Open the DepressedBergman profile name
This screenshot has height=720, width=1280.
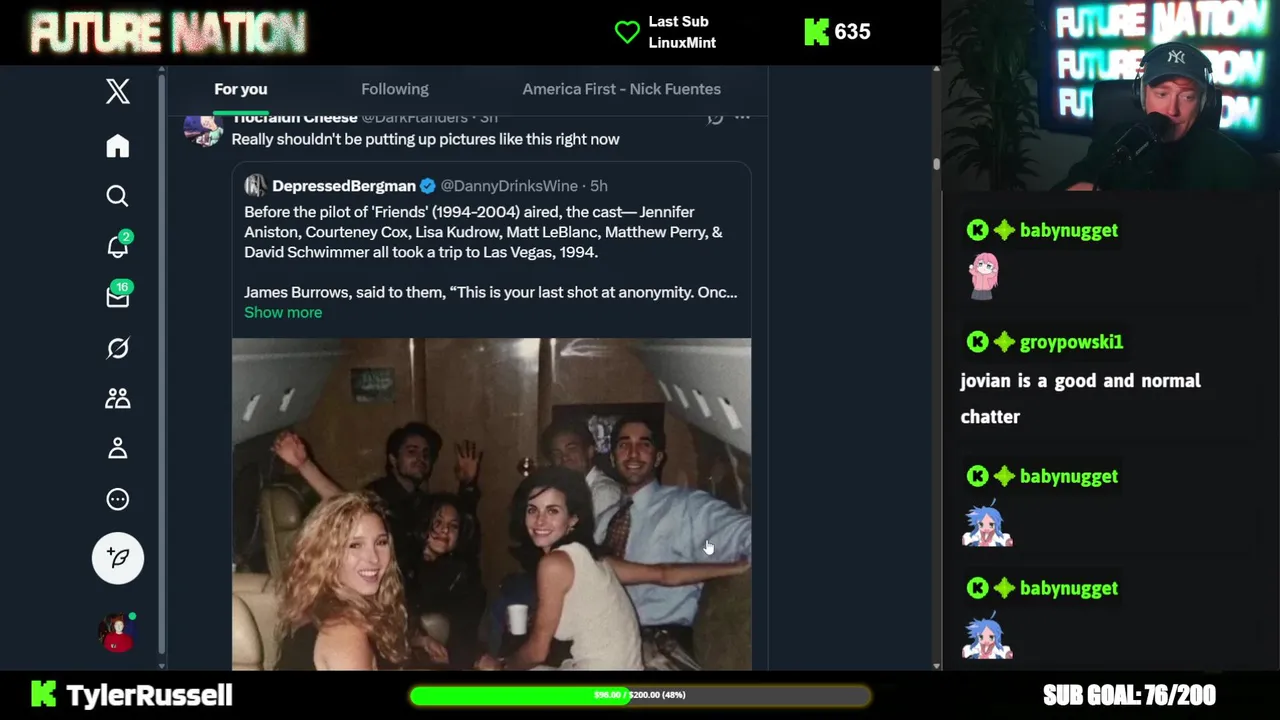[x=343, y=186]
